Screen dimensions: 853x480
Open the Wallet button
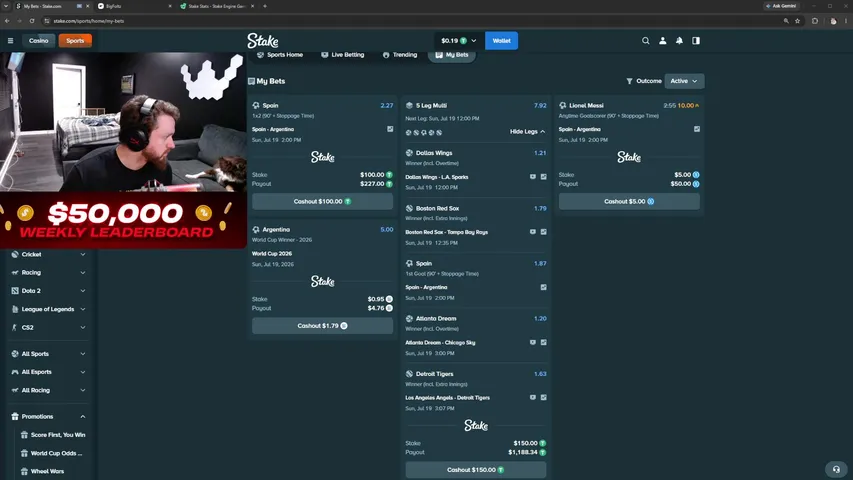501,41
